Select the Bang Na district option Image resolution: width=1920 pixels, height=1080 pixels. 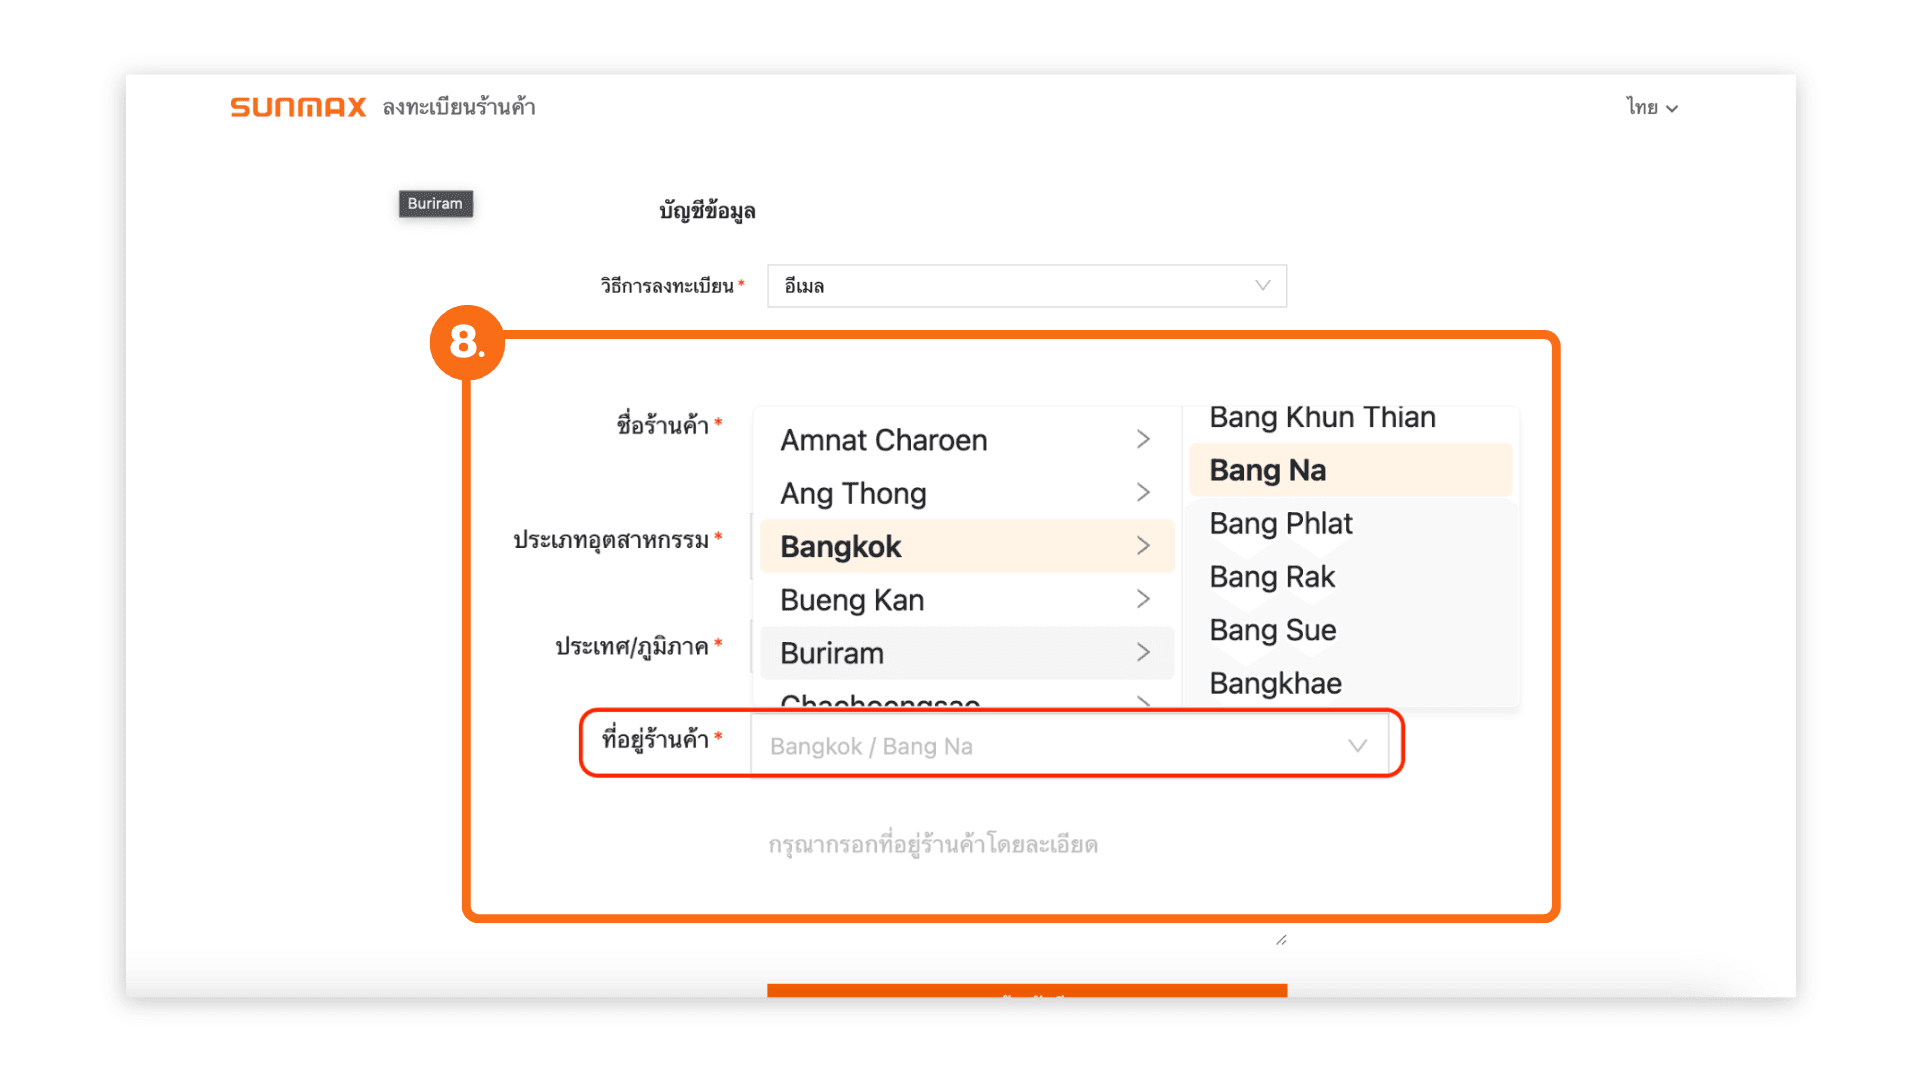point(1267,470)
